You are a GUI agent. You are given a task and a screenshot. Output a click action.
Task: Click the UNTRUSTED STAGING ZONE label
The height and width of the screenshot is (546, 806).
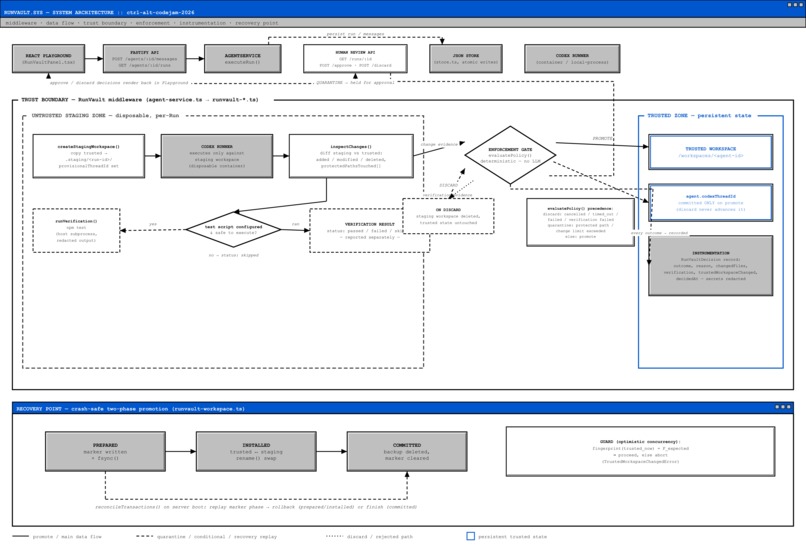pyautogui.click(x=105, y=116)
